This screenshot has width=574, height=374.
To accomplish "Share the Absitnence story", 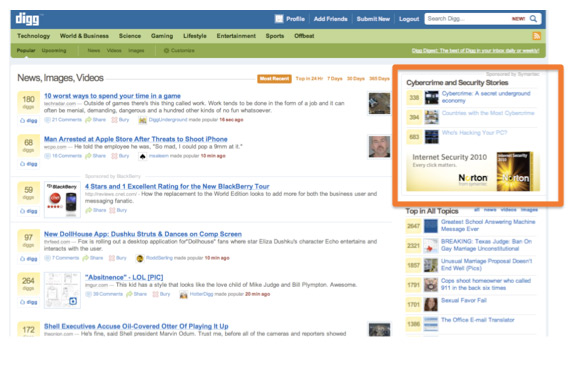I will pos(137,294).
